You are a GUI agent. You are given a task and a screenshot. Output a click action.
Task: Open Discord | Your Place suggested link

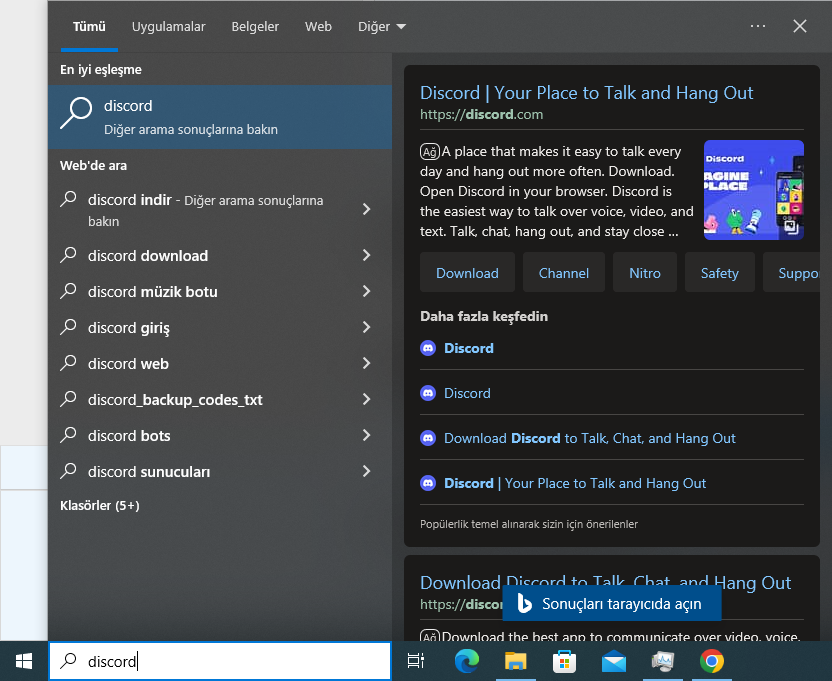[x=575, y=484]
